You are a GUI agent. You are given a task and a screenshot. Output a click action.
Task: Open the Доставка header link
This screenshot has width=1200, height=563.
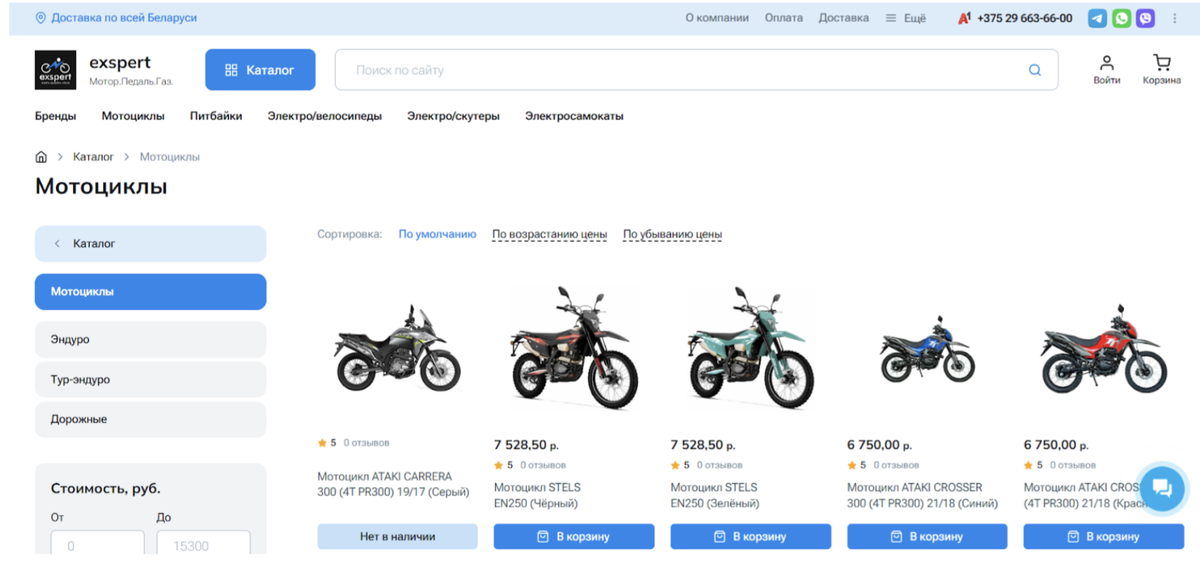tap(844, 18)
